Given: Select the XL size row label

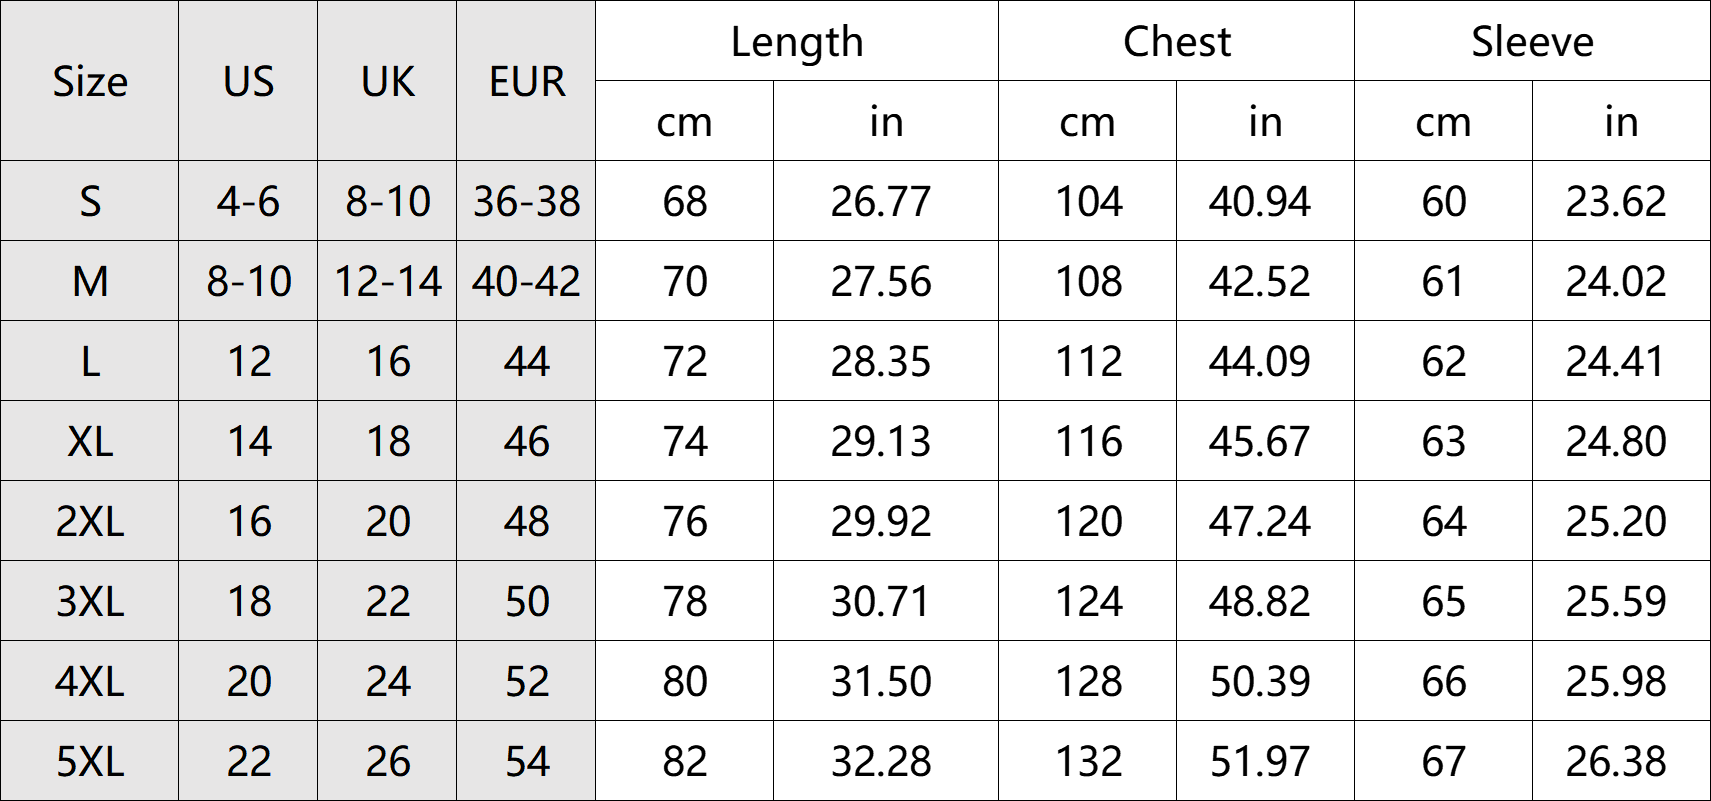Looking at the screenshot, I should 90,442.
